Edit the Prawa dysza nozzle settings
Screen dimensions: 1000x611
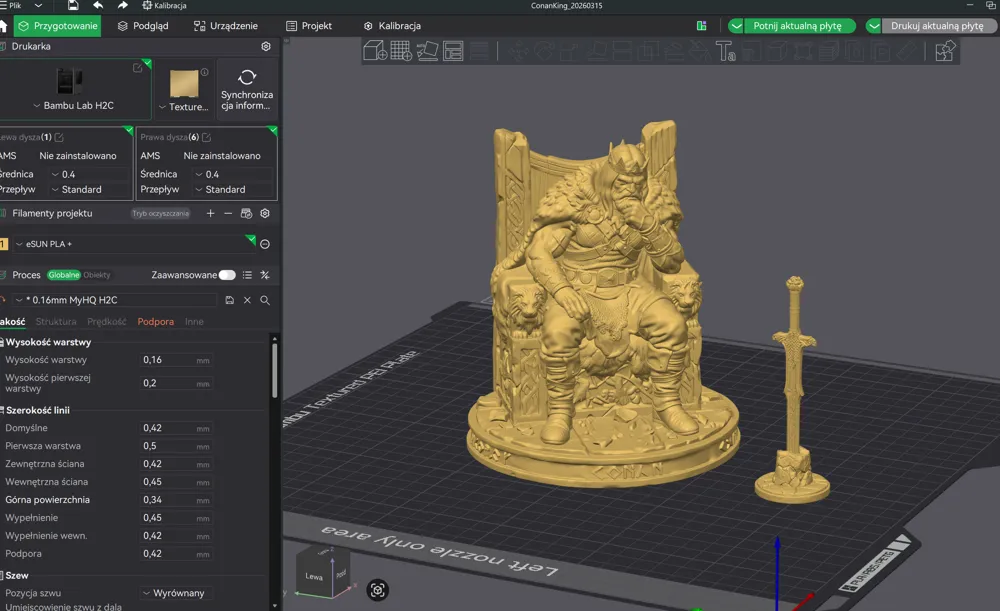tap(207, 137)
